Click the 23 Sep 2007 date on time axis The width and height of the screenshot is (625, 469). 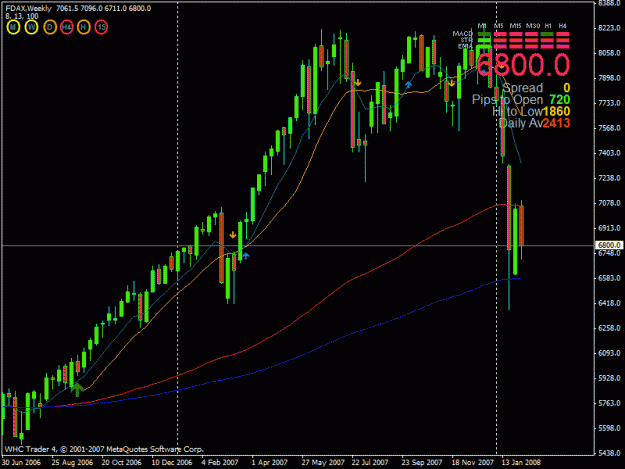[x=422, y=462]
